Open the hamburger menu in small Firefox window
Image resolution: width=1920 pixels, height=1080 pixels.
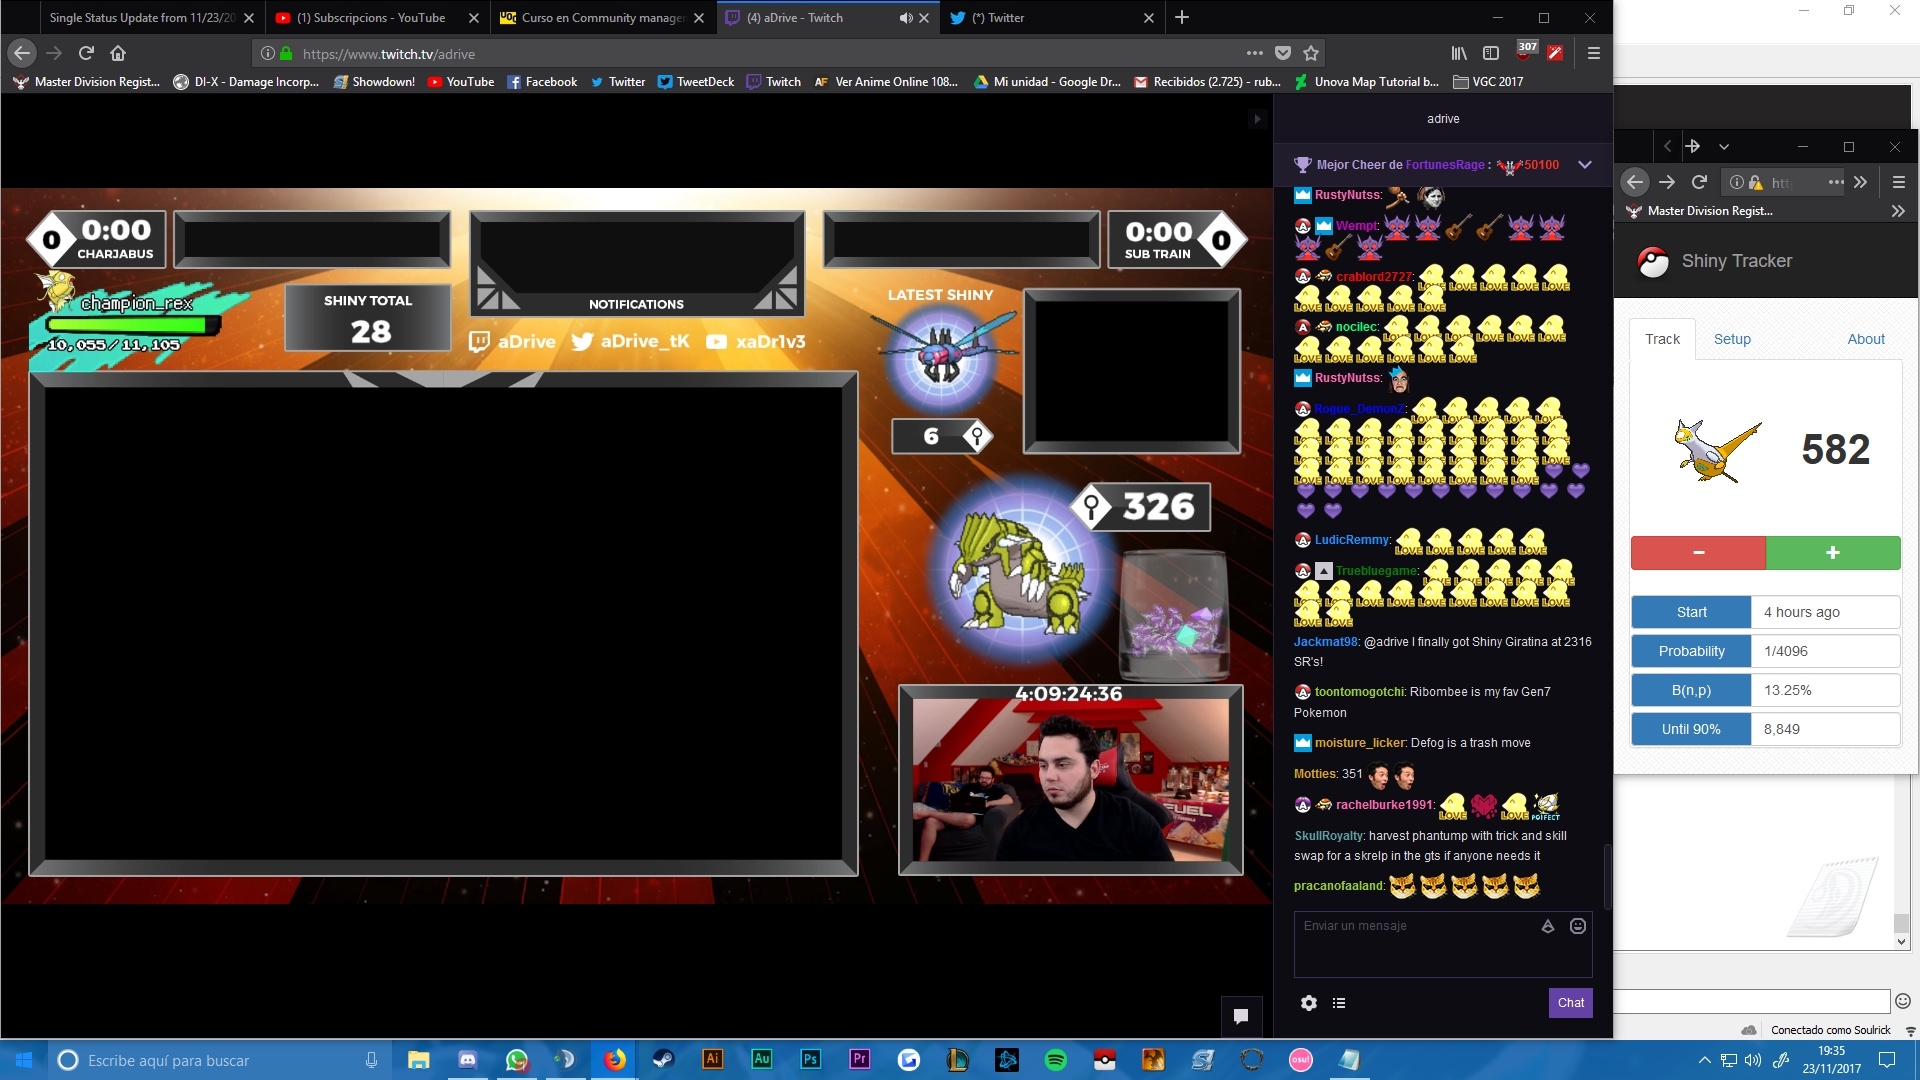click(1898, 182)
